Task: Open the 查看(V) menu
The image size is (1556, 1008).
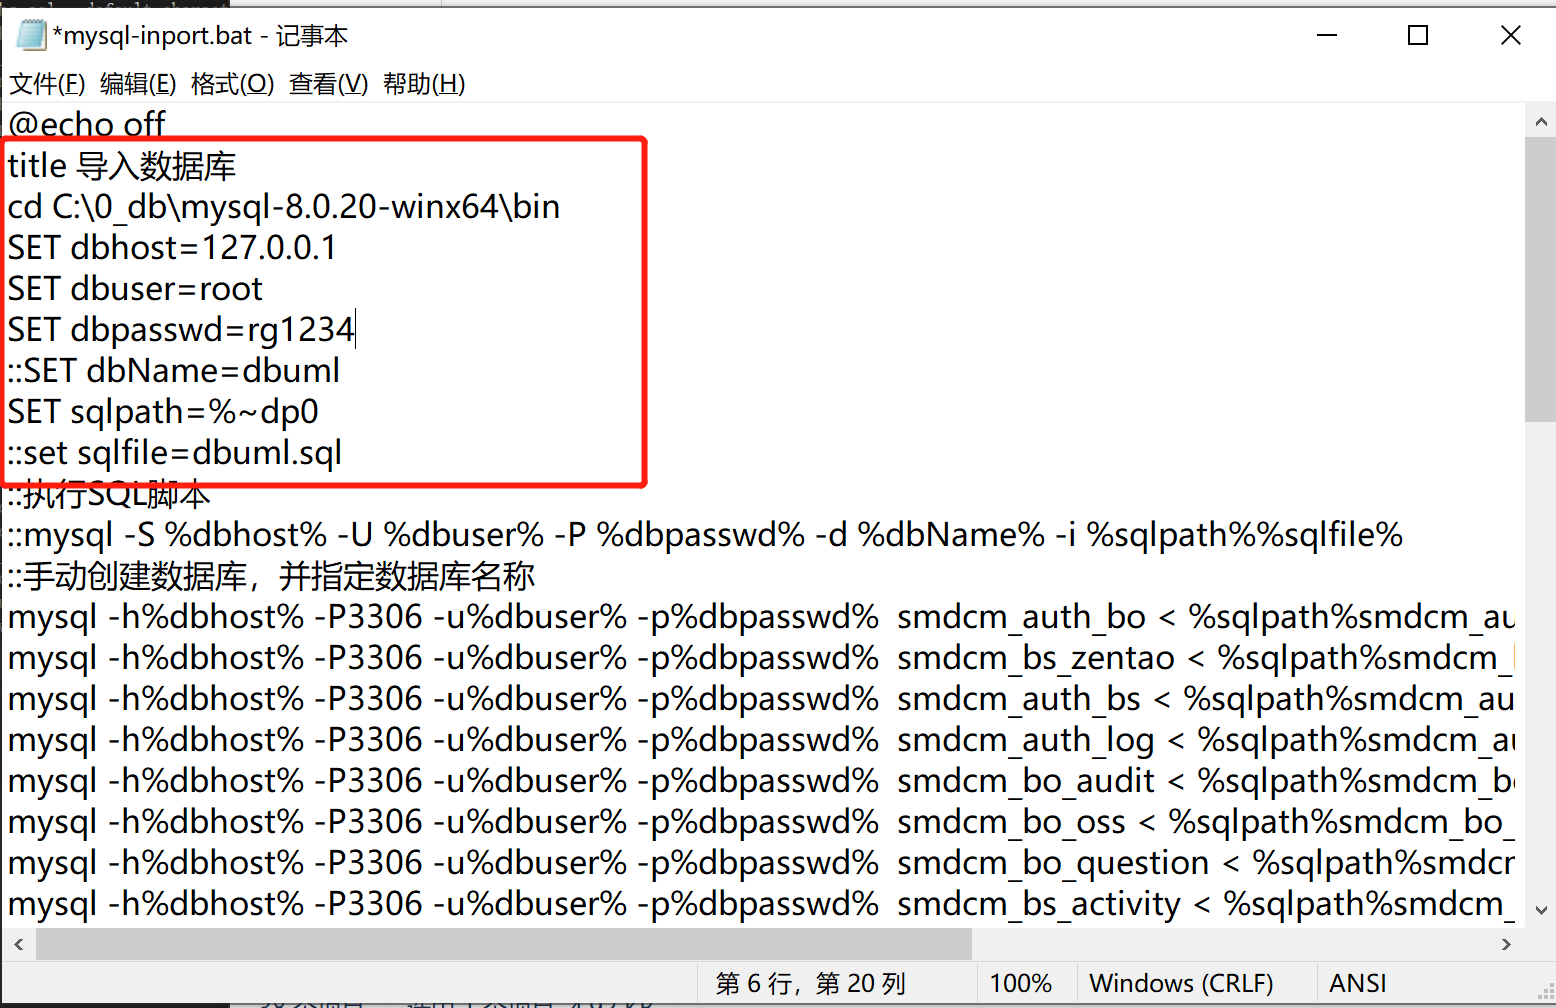Action: click(x=328, y=84)
